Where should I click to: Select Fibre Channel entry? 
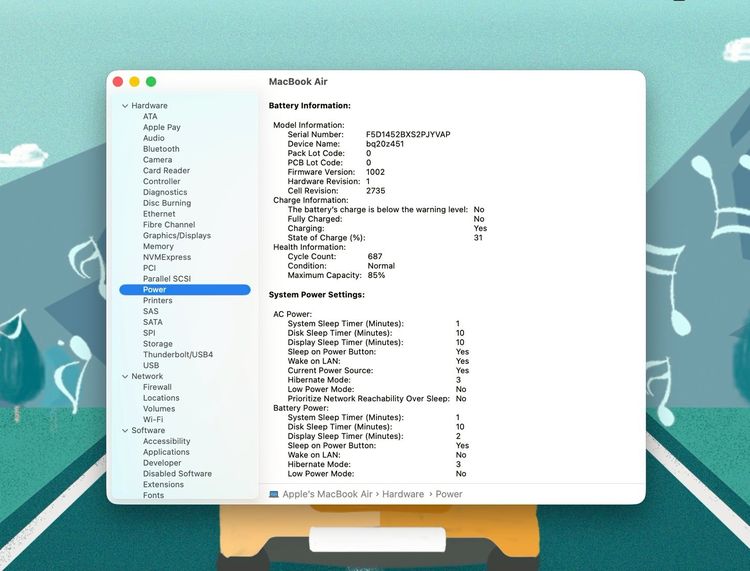[x=169, y=224]
